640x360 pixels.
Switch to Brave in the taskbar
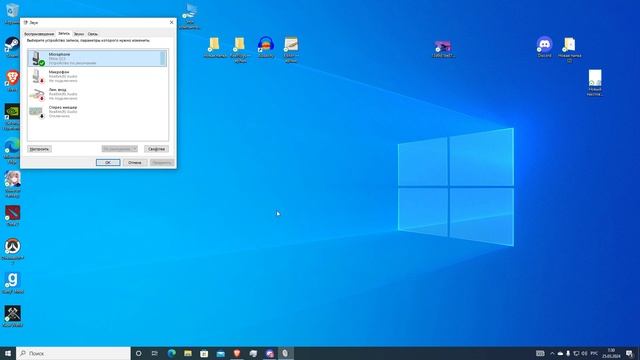click(237, 353)
